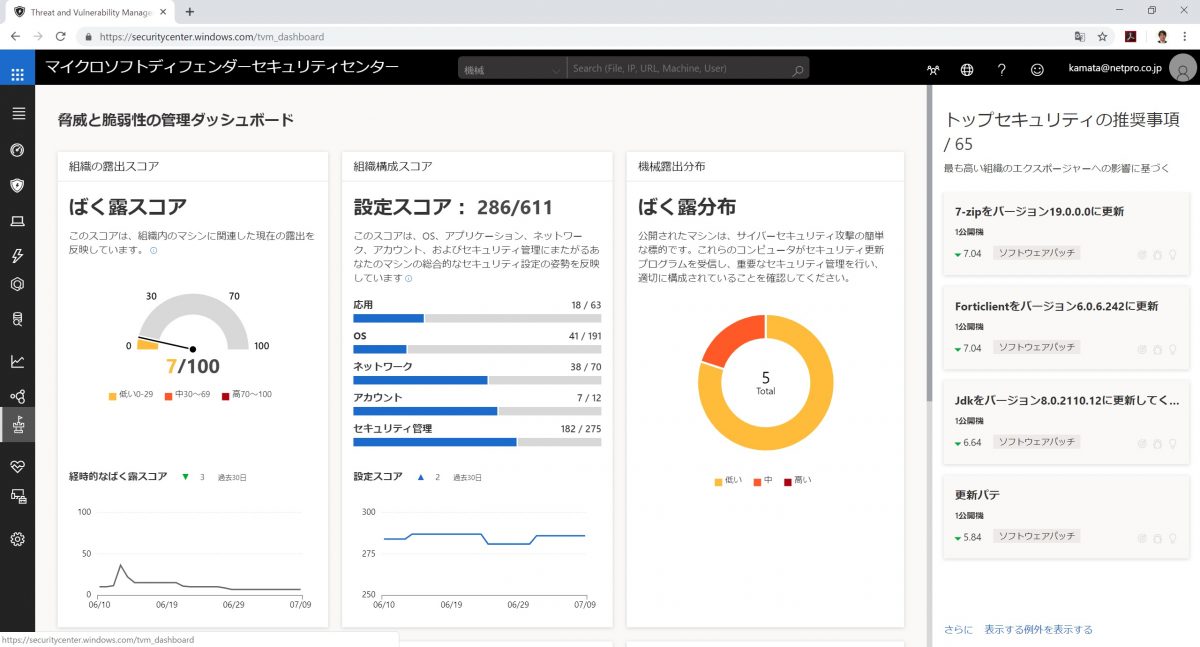Click the ネットワーク score progress bar
This screenshot has height=647, width=1200.
point(477,380)
